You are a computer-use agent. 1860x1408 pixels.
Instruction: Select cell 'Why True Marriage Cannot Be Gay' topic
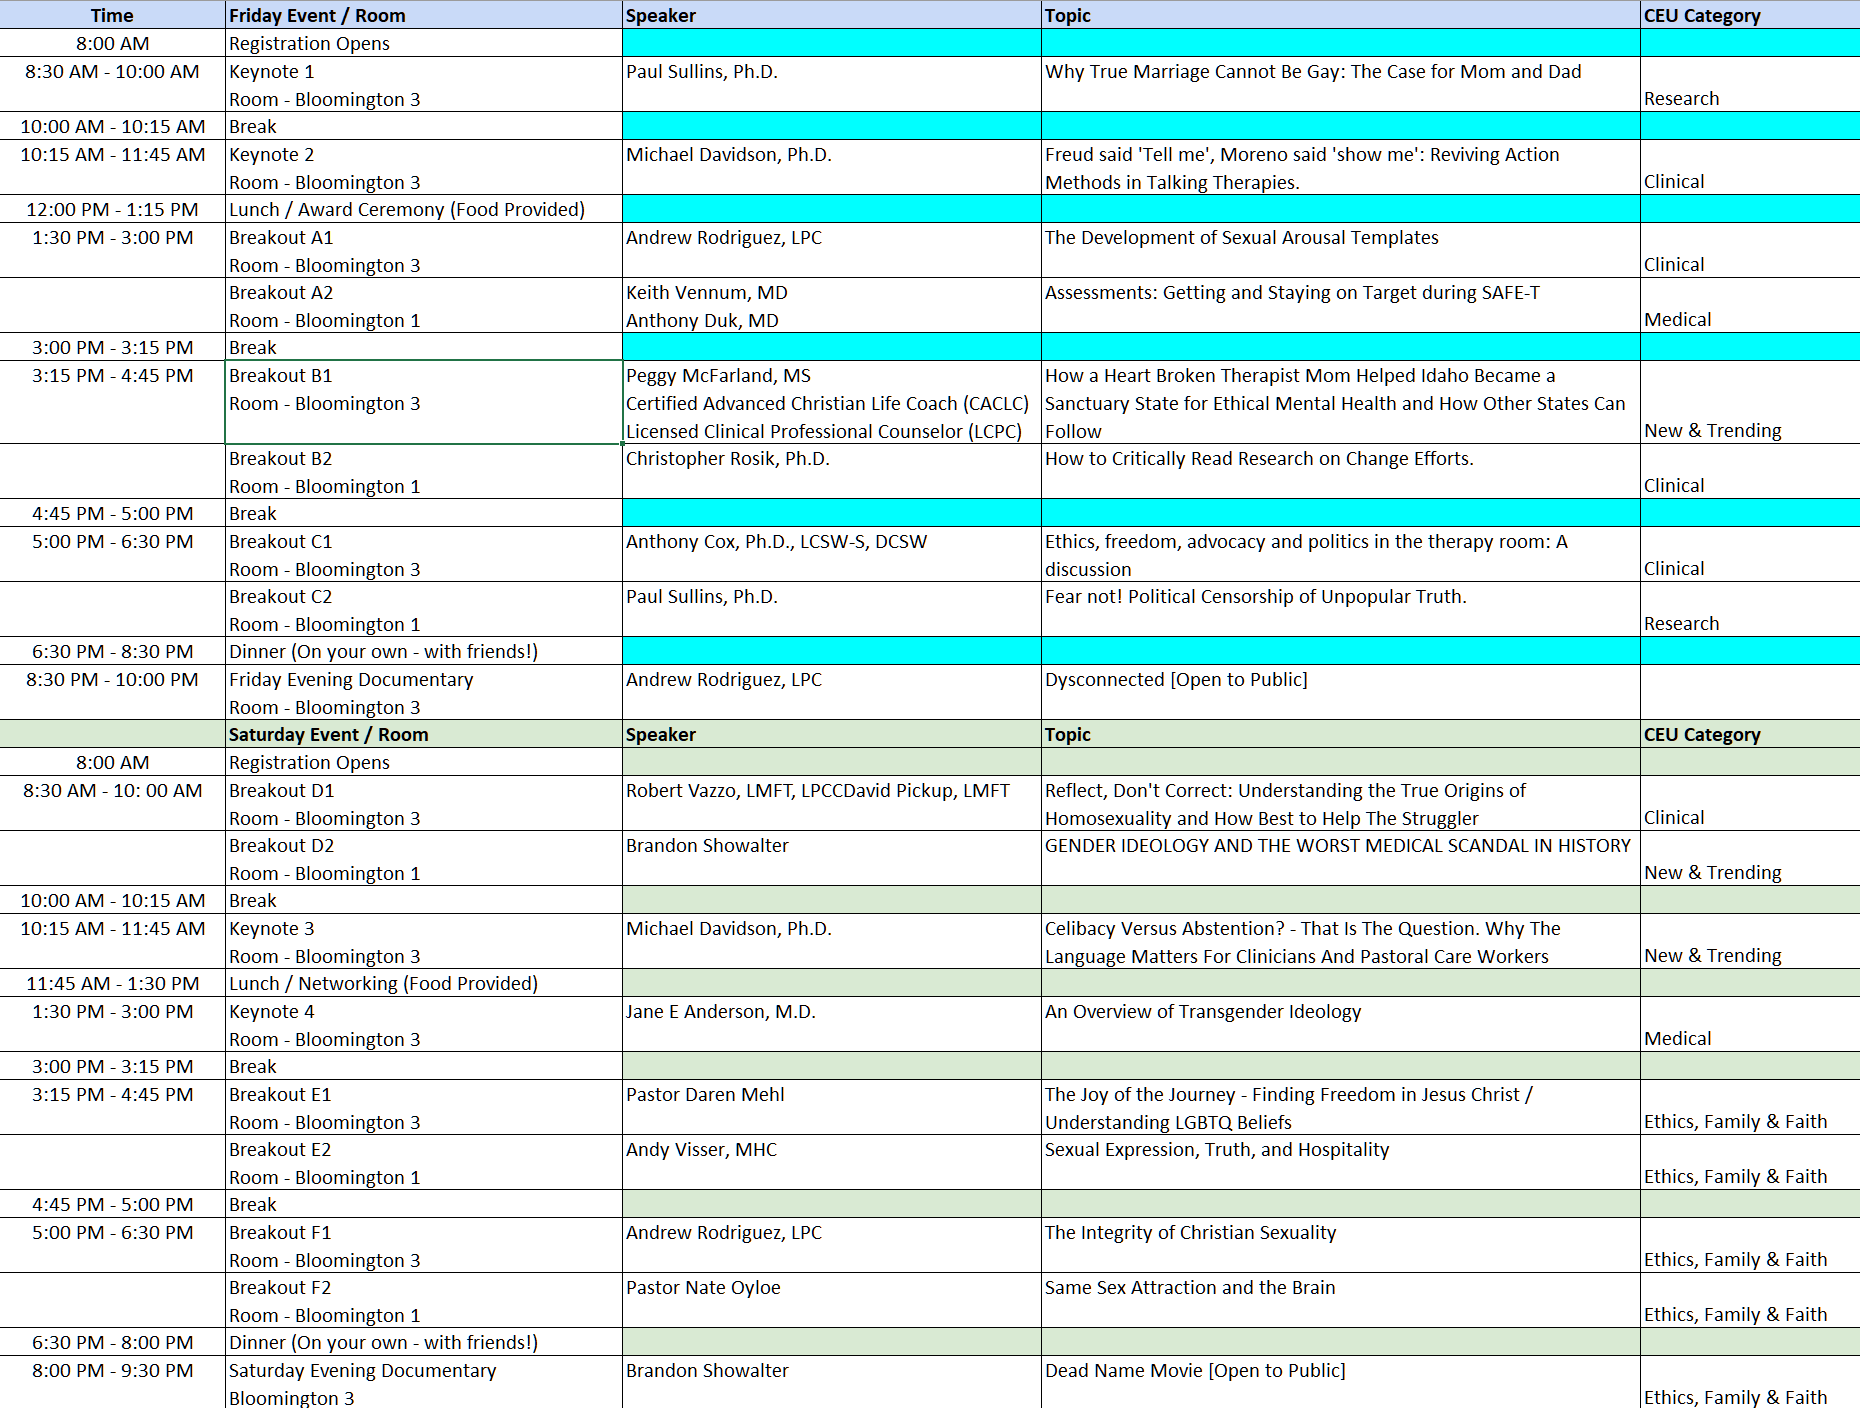(x=1340, y=84)
